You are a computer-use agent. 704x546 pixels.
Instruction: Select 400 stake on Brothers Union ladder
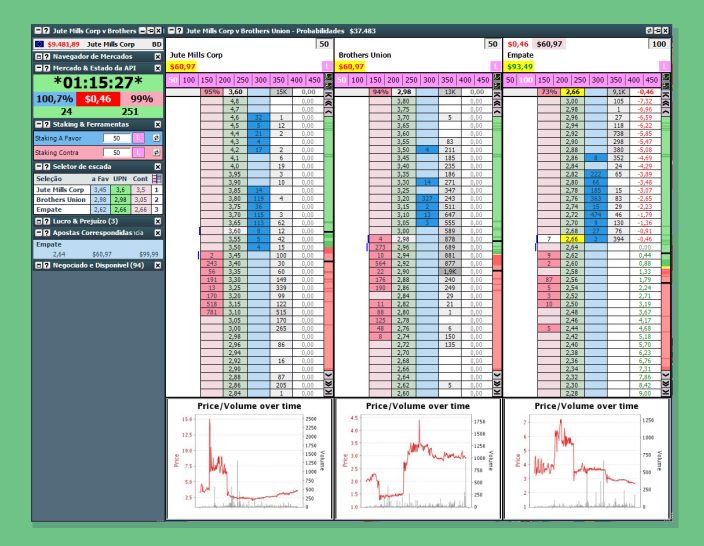tap(465, 80)
